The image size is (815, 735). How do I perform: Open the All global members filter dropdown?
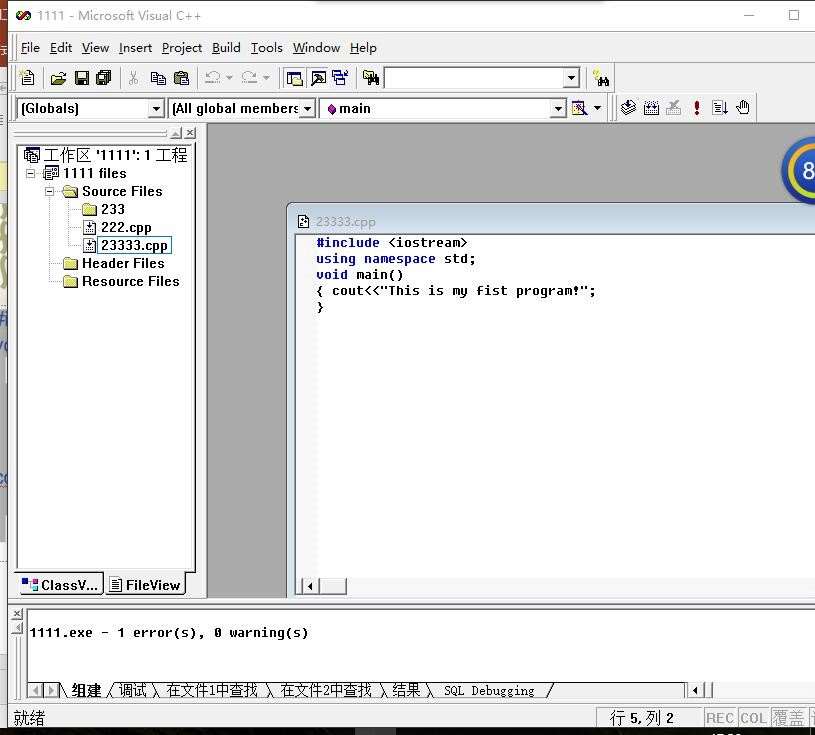(308, 109)
